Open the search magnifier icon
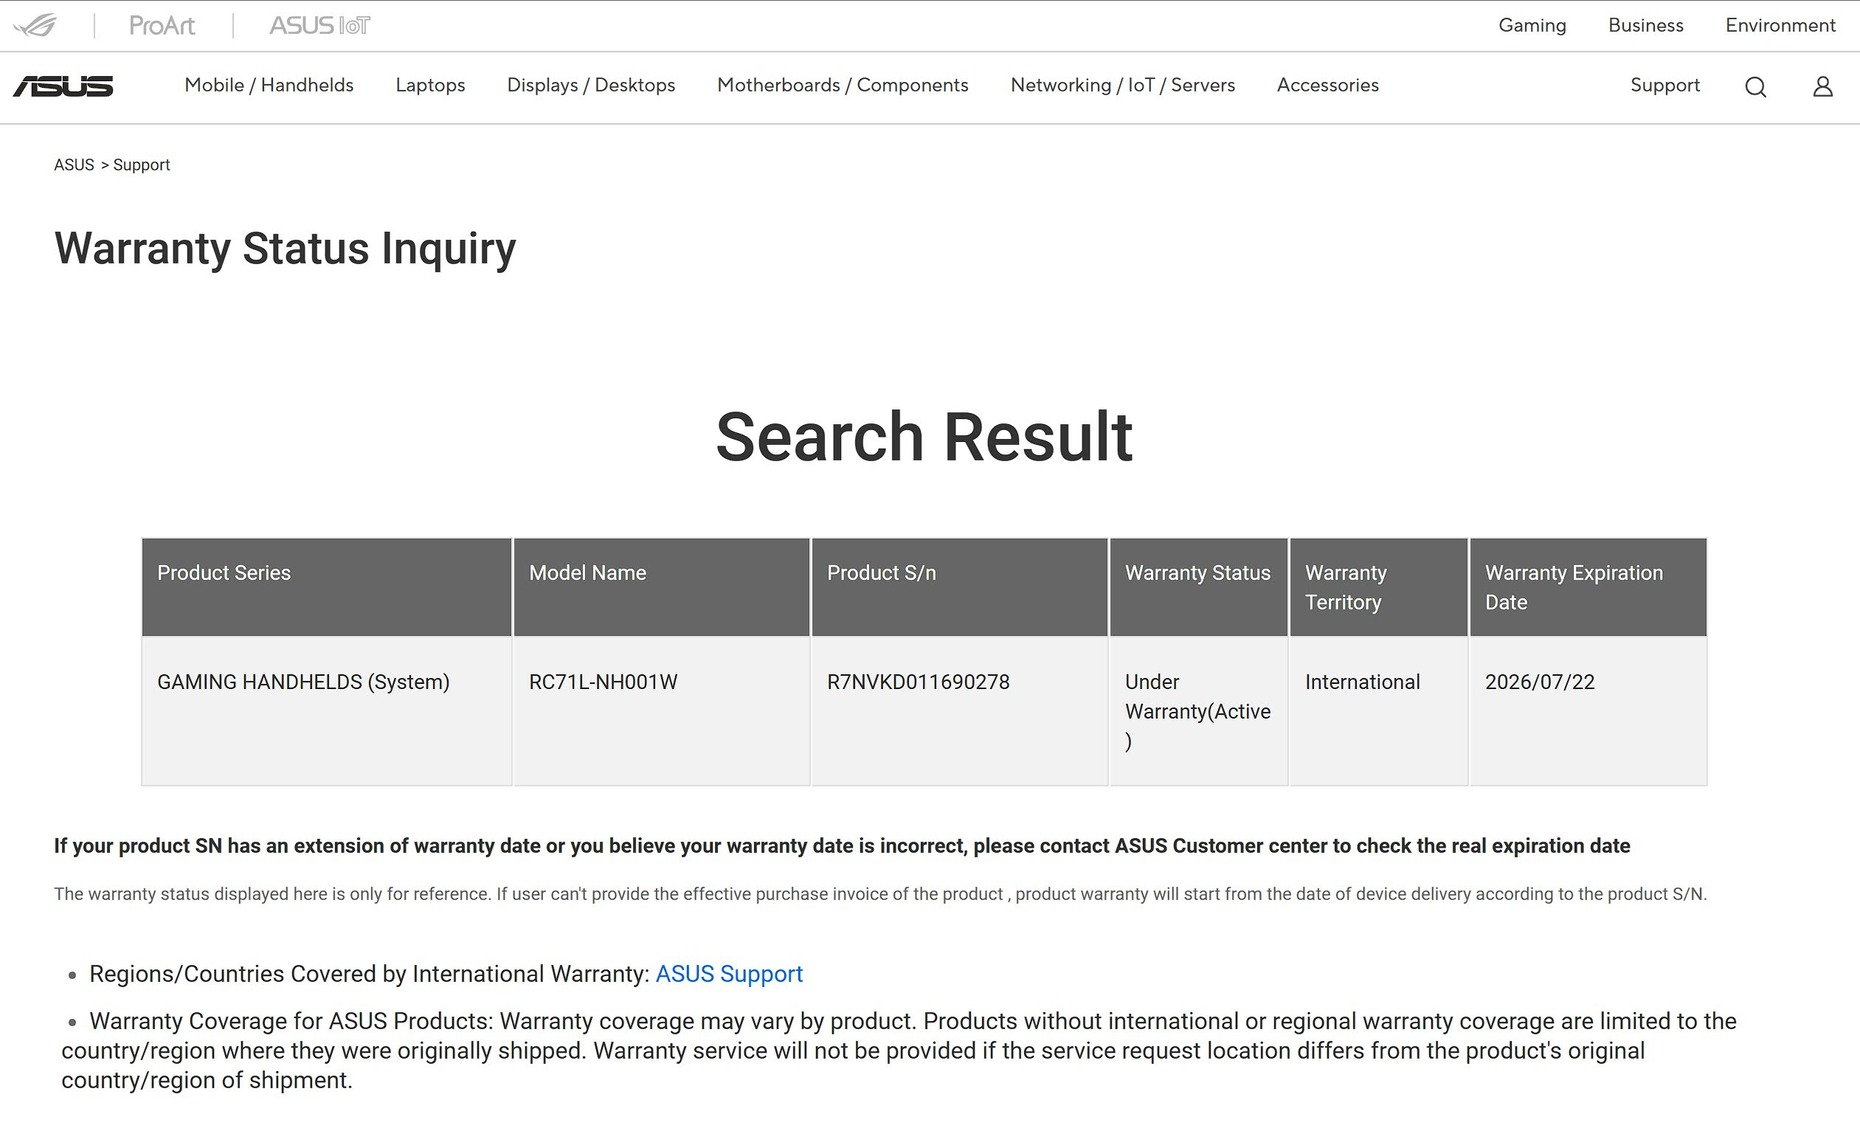Viewport: 1860px width, 1128px height. [1755, 87]
